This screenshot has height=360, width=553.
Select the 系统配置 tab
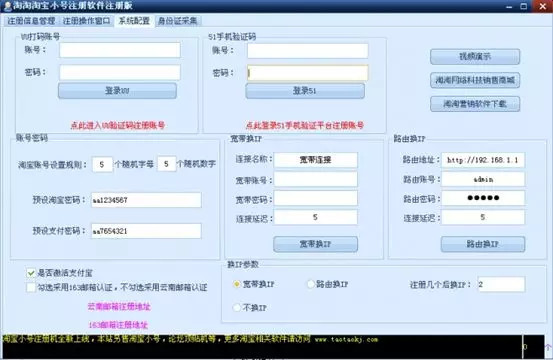(x=134, y=21)
